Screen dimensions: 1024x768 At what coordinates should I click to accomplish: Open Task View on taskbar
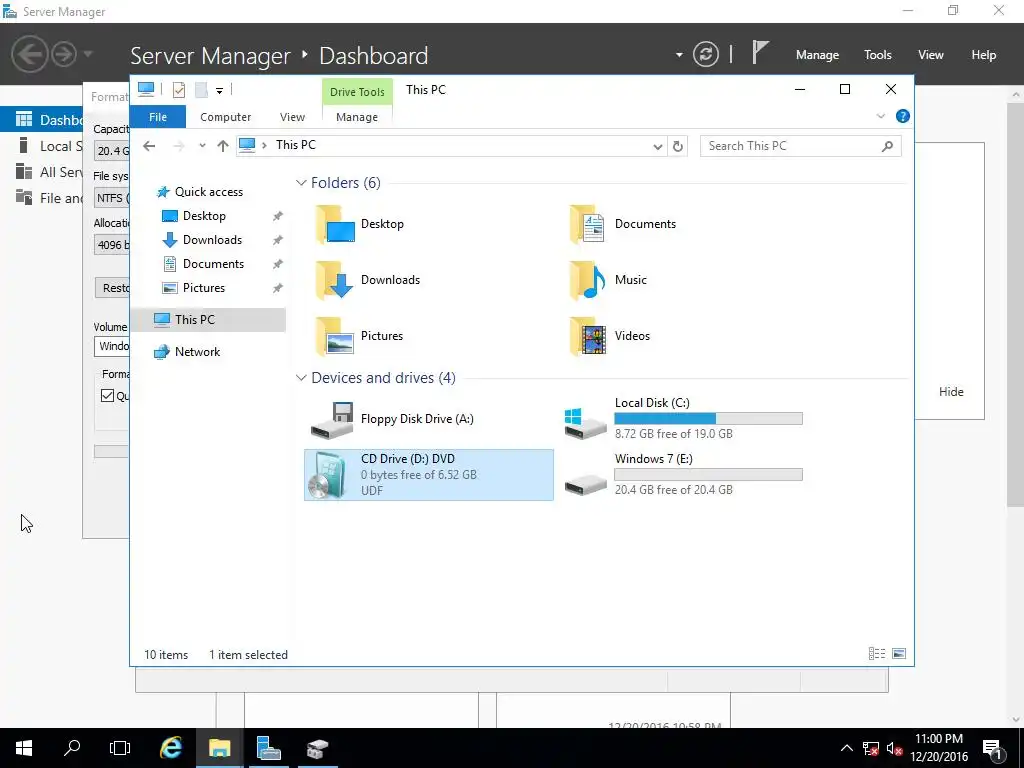tap(120, 748)
